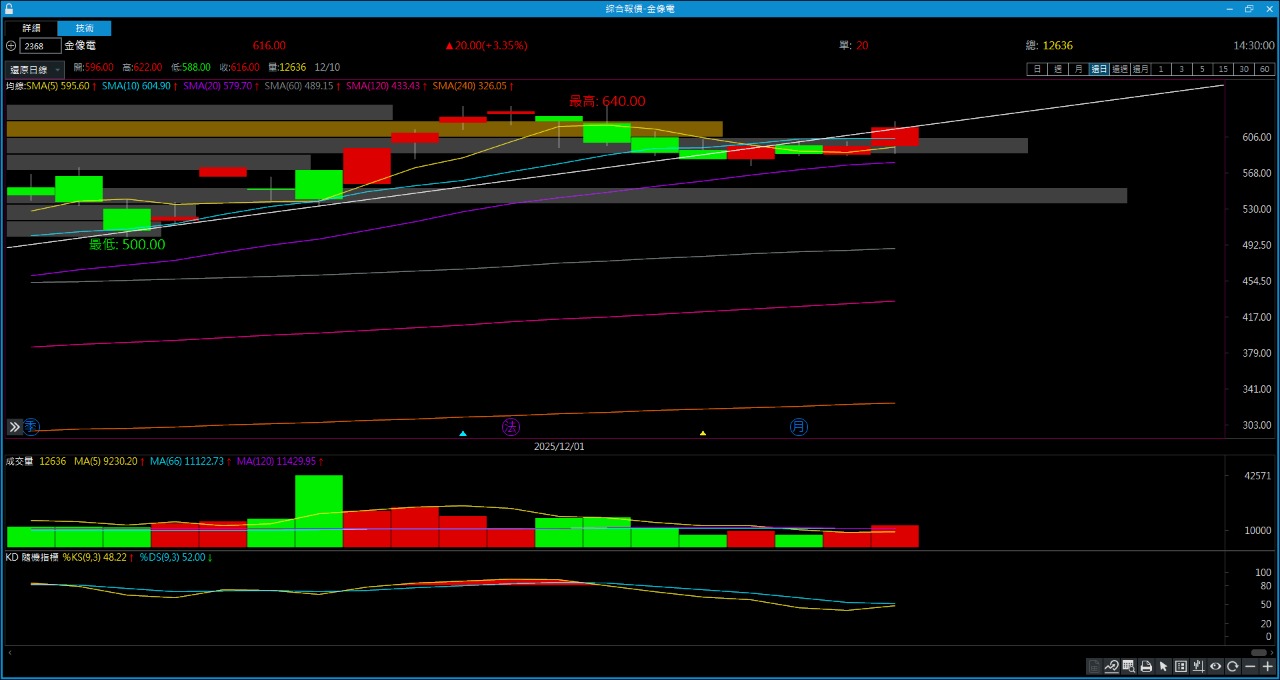The height and width of the screenshot is (680, 1280).
Task: Switch to the 詳細 tab
Action: (31, 28)
